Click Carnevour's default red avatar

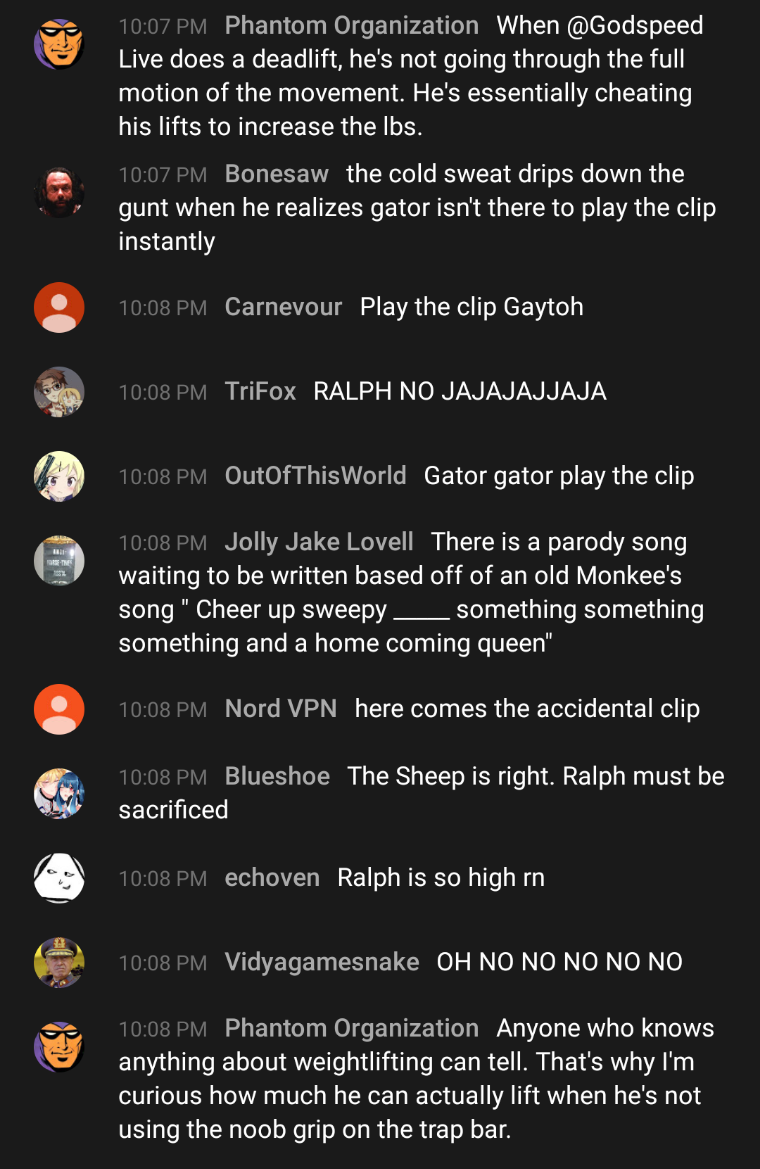click(x=59, y=307)
